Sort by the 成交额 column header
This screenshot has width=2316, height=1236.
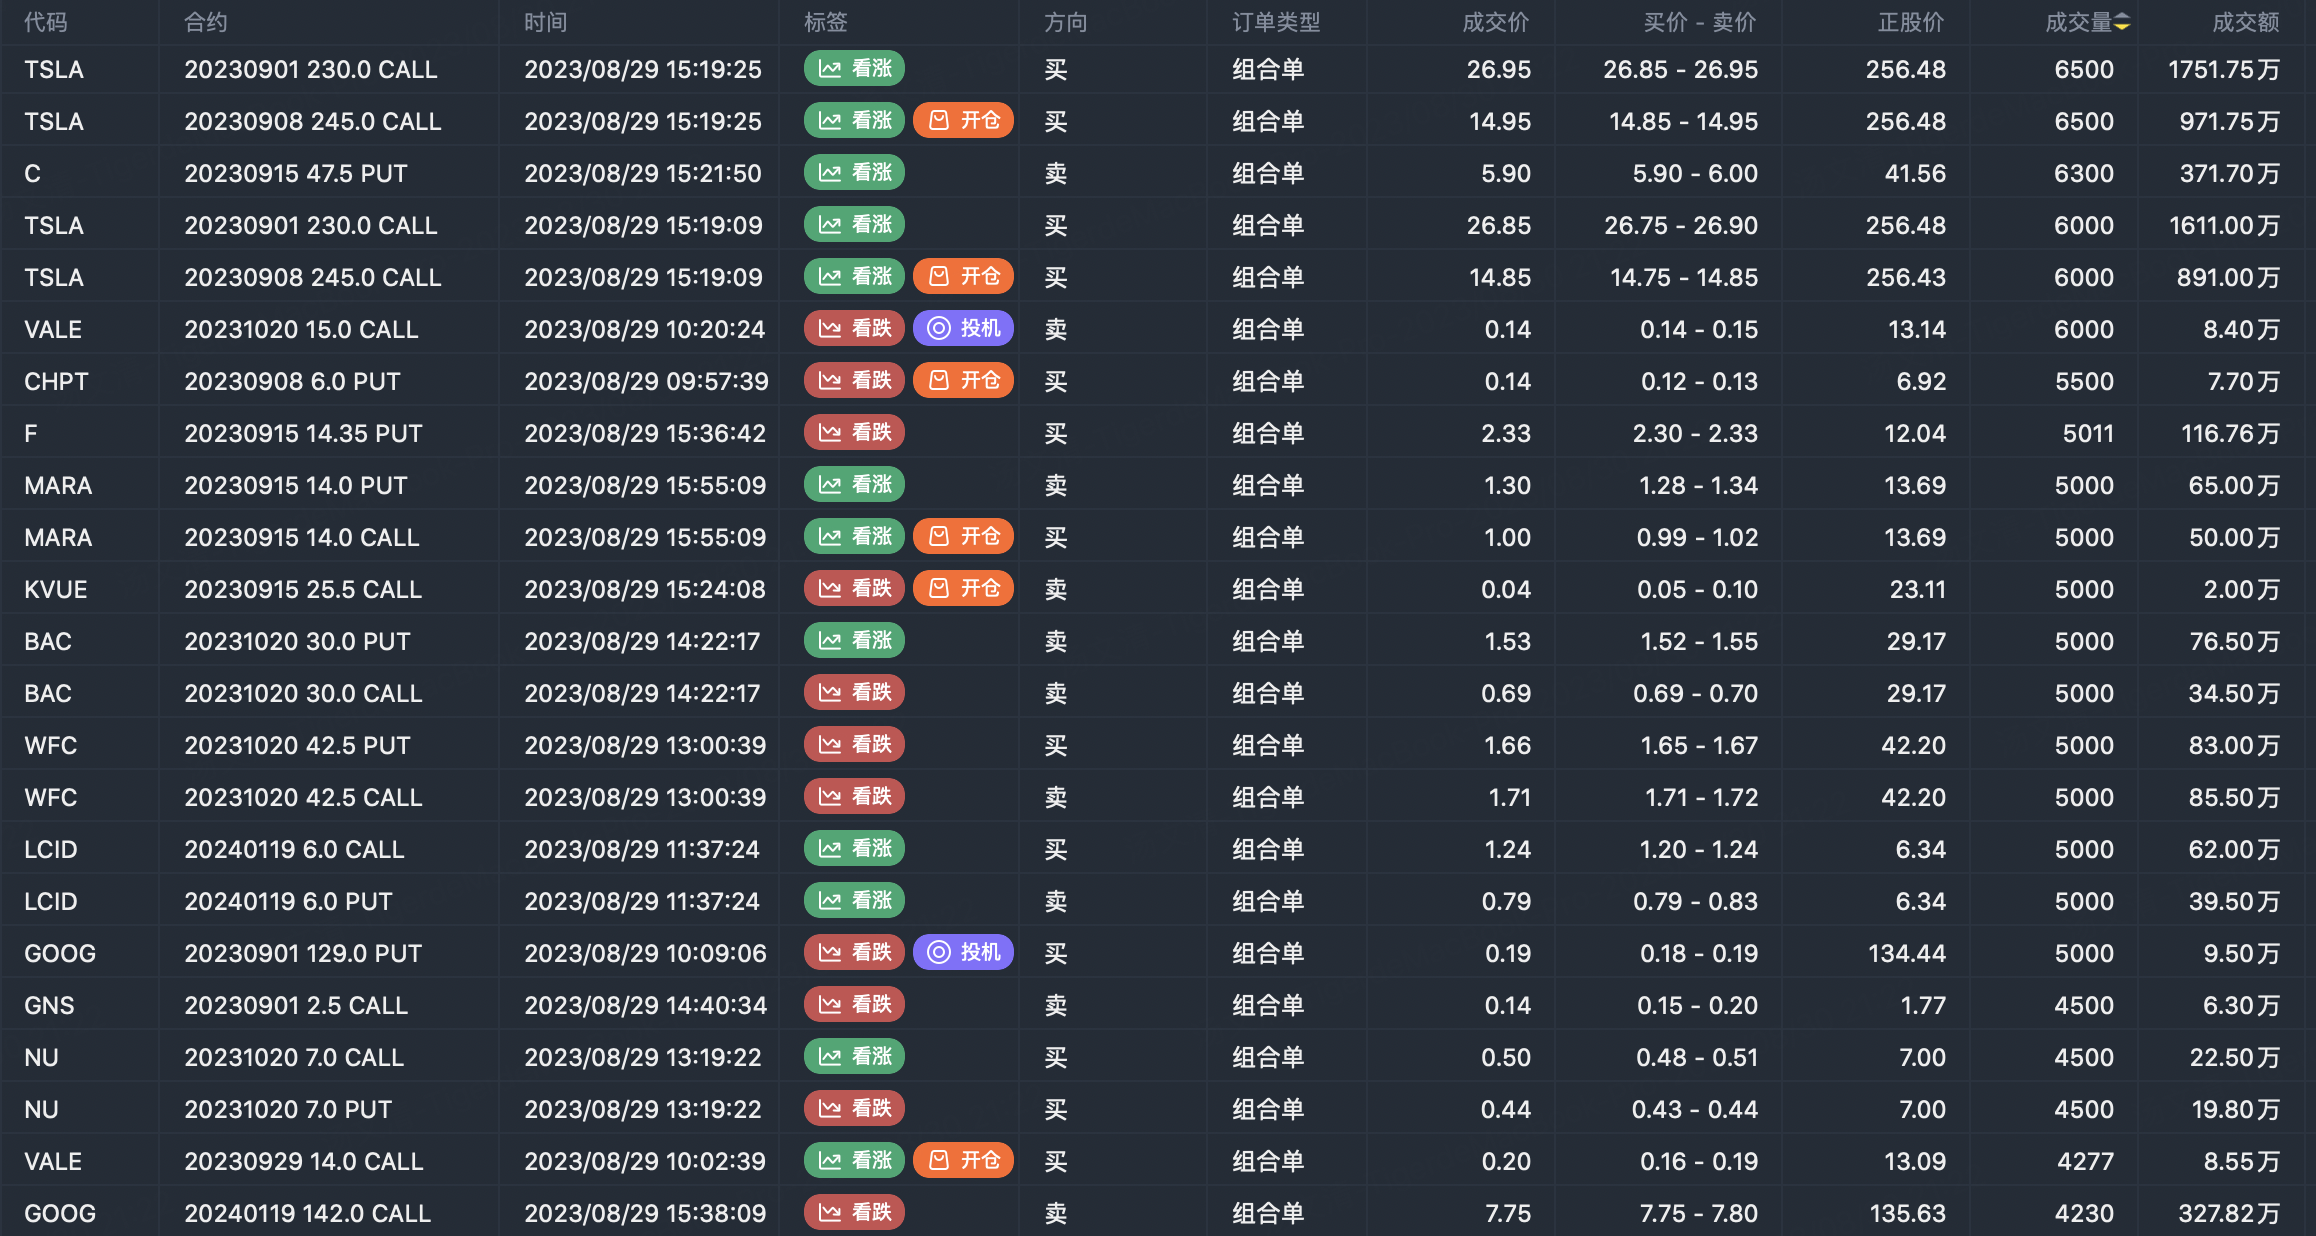coord(2245,23)
